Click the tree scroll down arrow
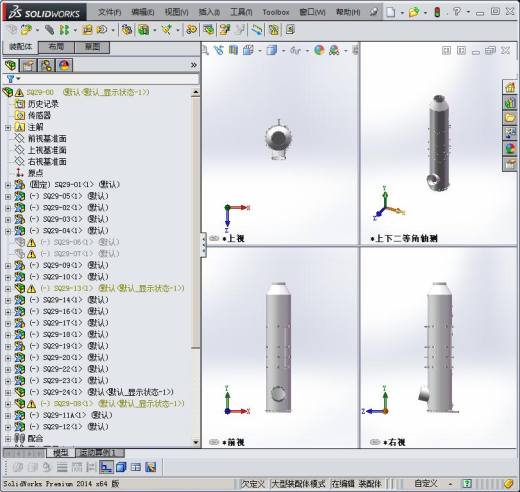 (x=196, y=442)
